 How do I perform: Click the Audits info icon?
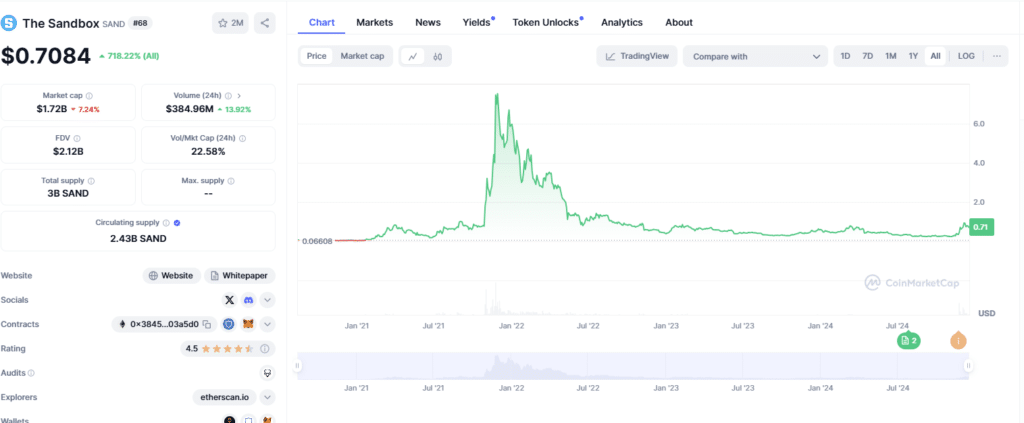pos(31,373)
